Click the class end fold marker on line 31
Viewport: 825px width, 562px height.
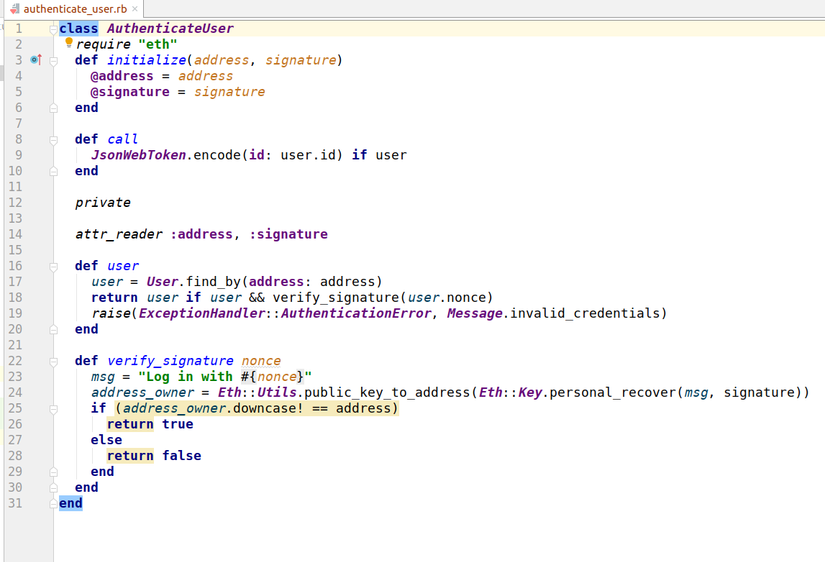tap(53, 504)
